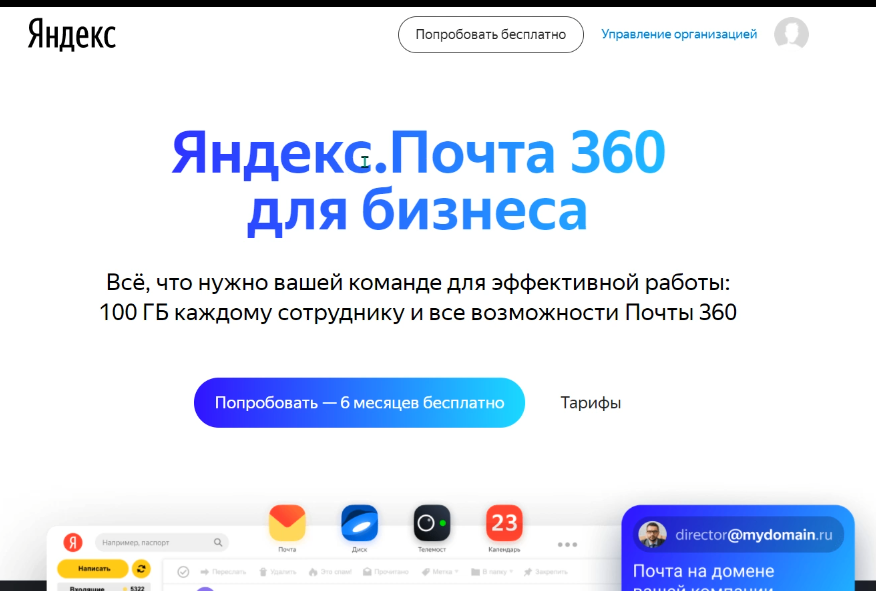Viewport: 876px width, 591px height.
Task: Toggle the select-all checkmark in mail toolbar
Action: click(x=183, y=572)
